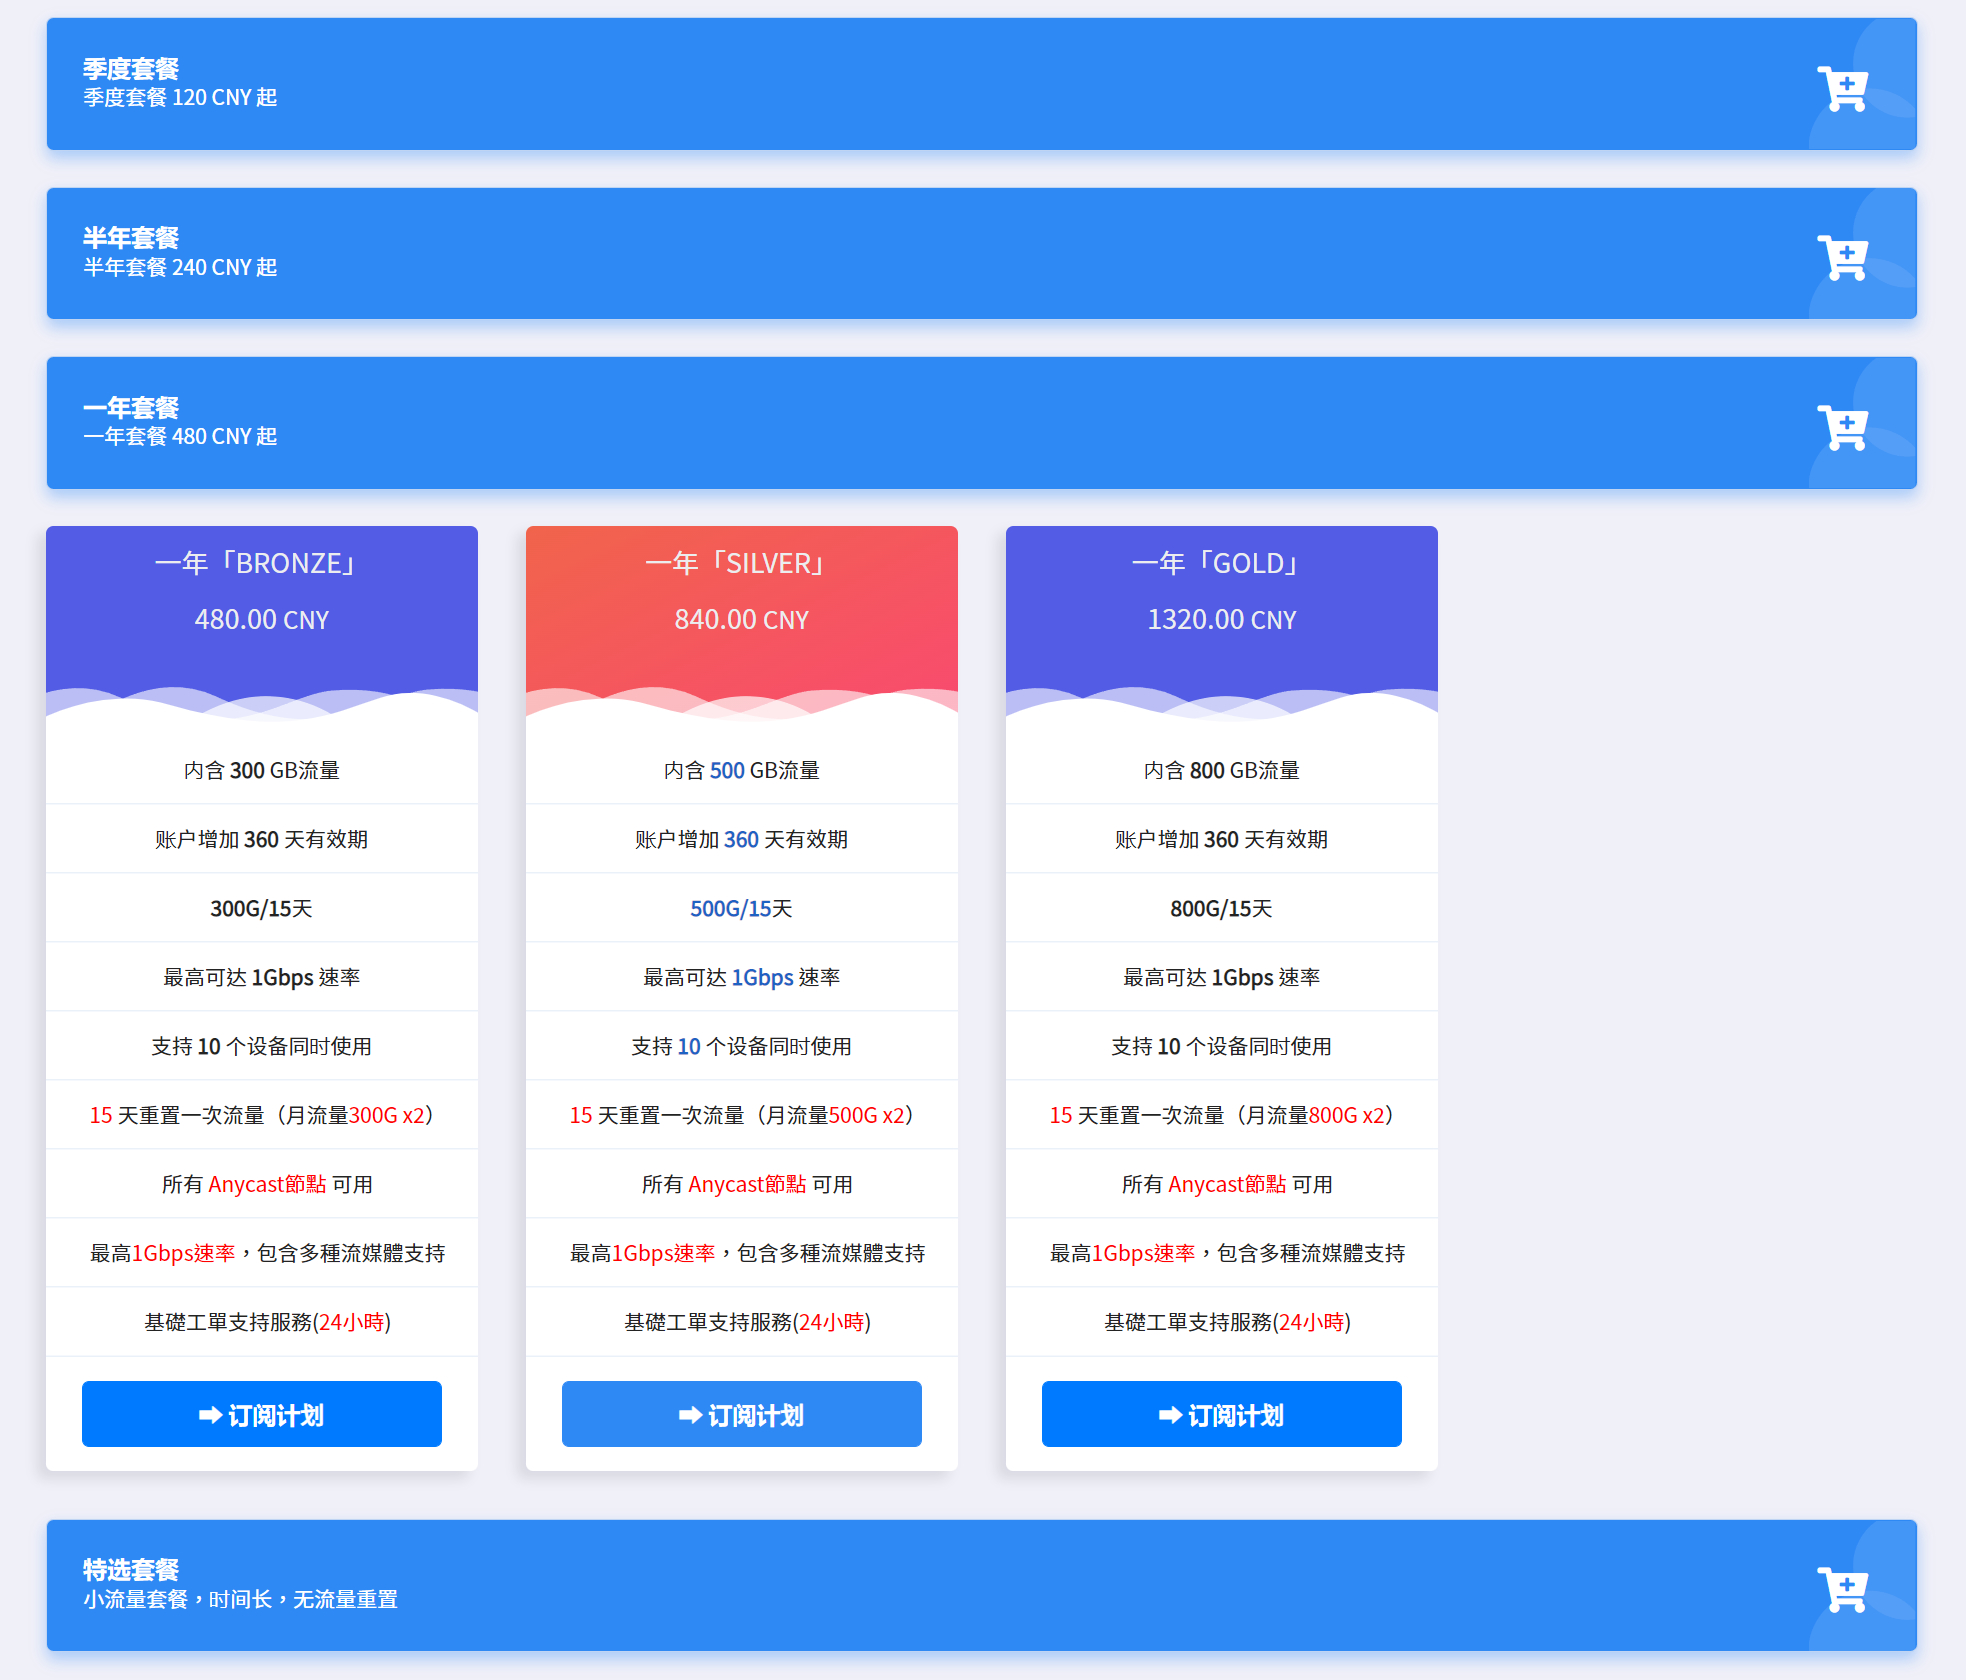Subscribe to the SILVER plan via 订阅计划
Screen dimensions: 1966x1680
(742, 1414)
